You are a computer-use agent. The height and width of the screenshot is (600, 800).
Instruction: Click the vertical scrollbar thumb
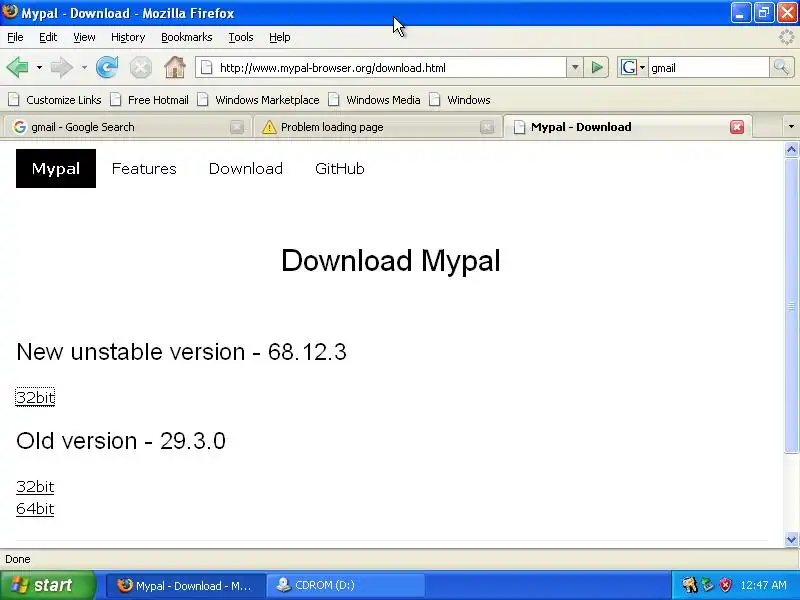click(791, 305)
